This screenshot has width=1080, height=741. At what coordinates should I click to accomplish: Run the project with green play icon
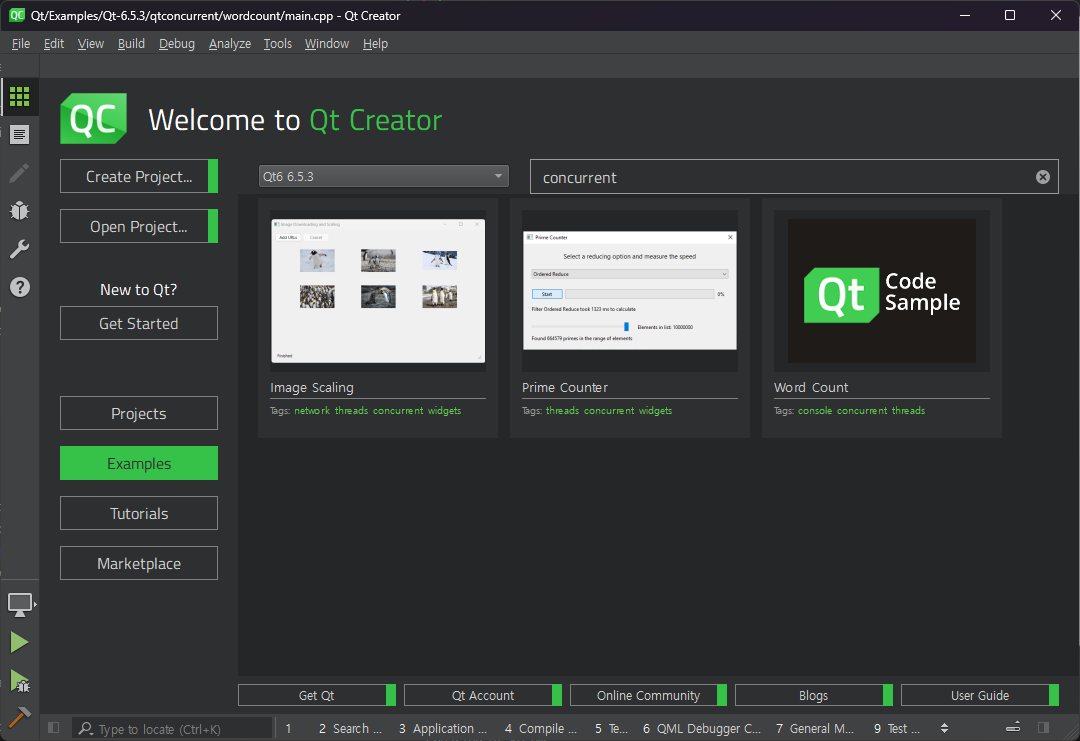pos(19,643)
